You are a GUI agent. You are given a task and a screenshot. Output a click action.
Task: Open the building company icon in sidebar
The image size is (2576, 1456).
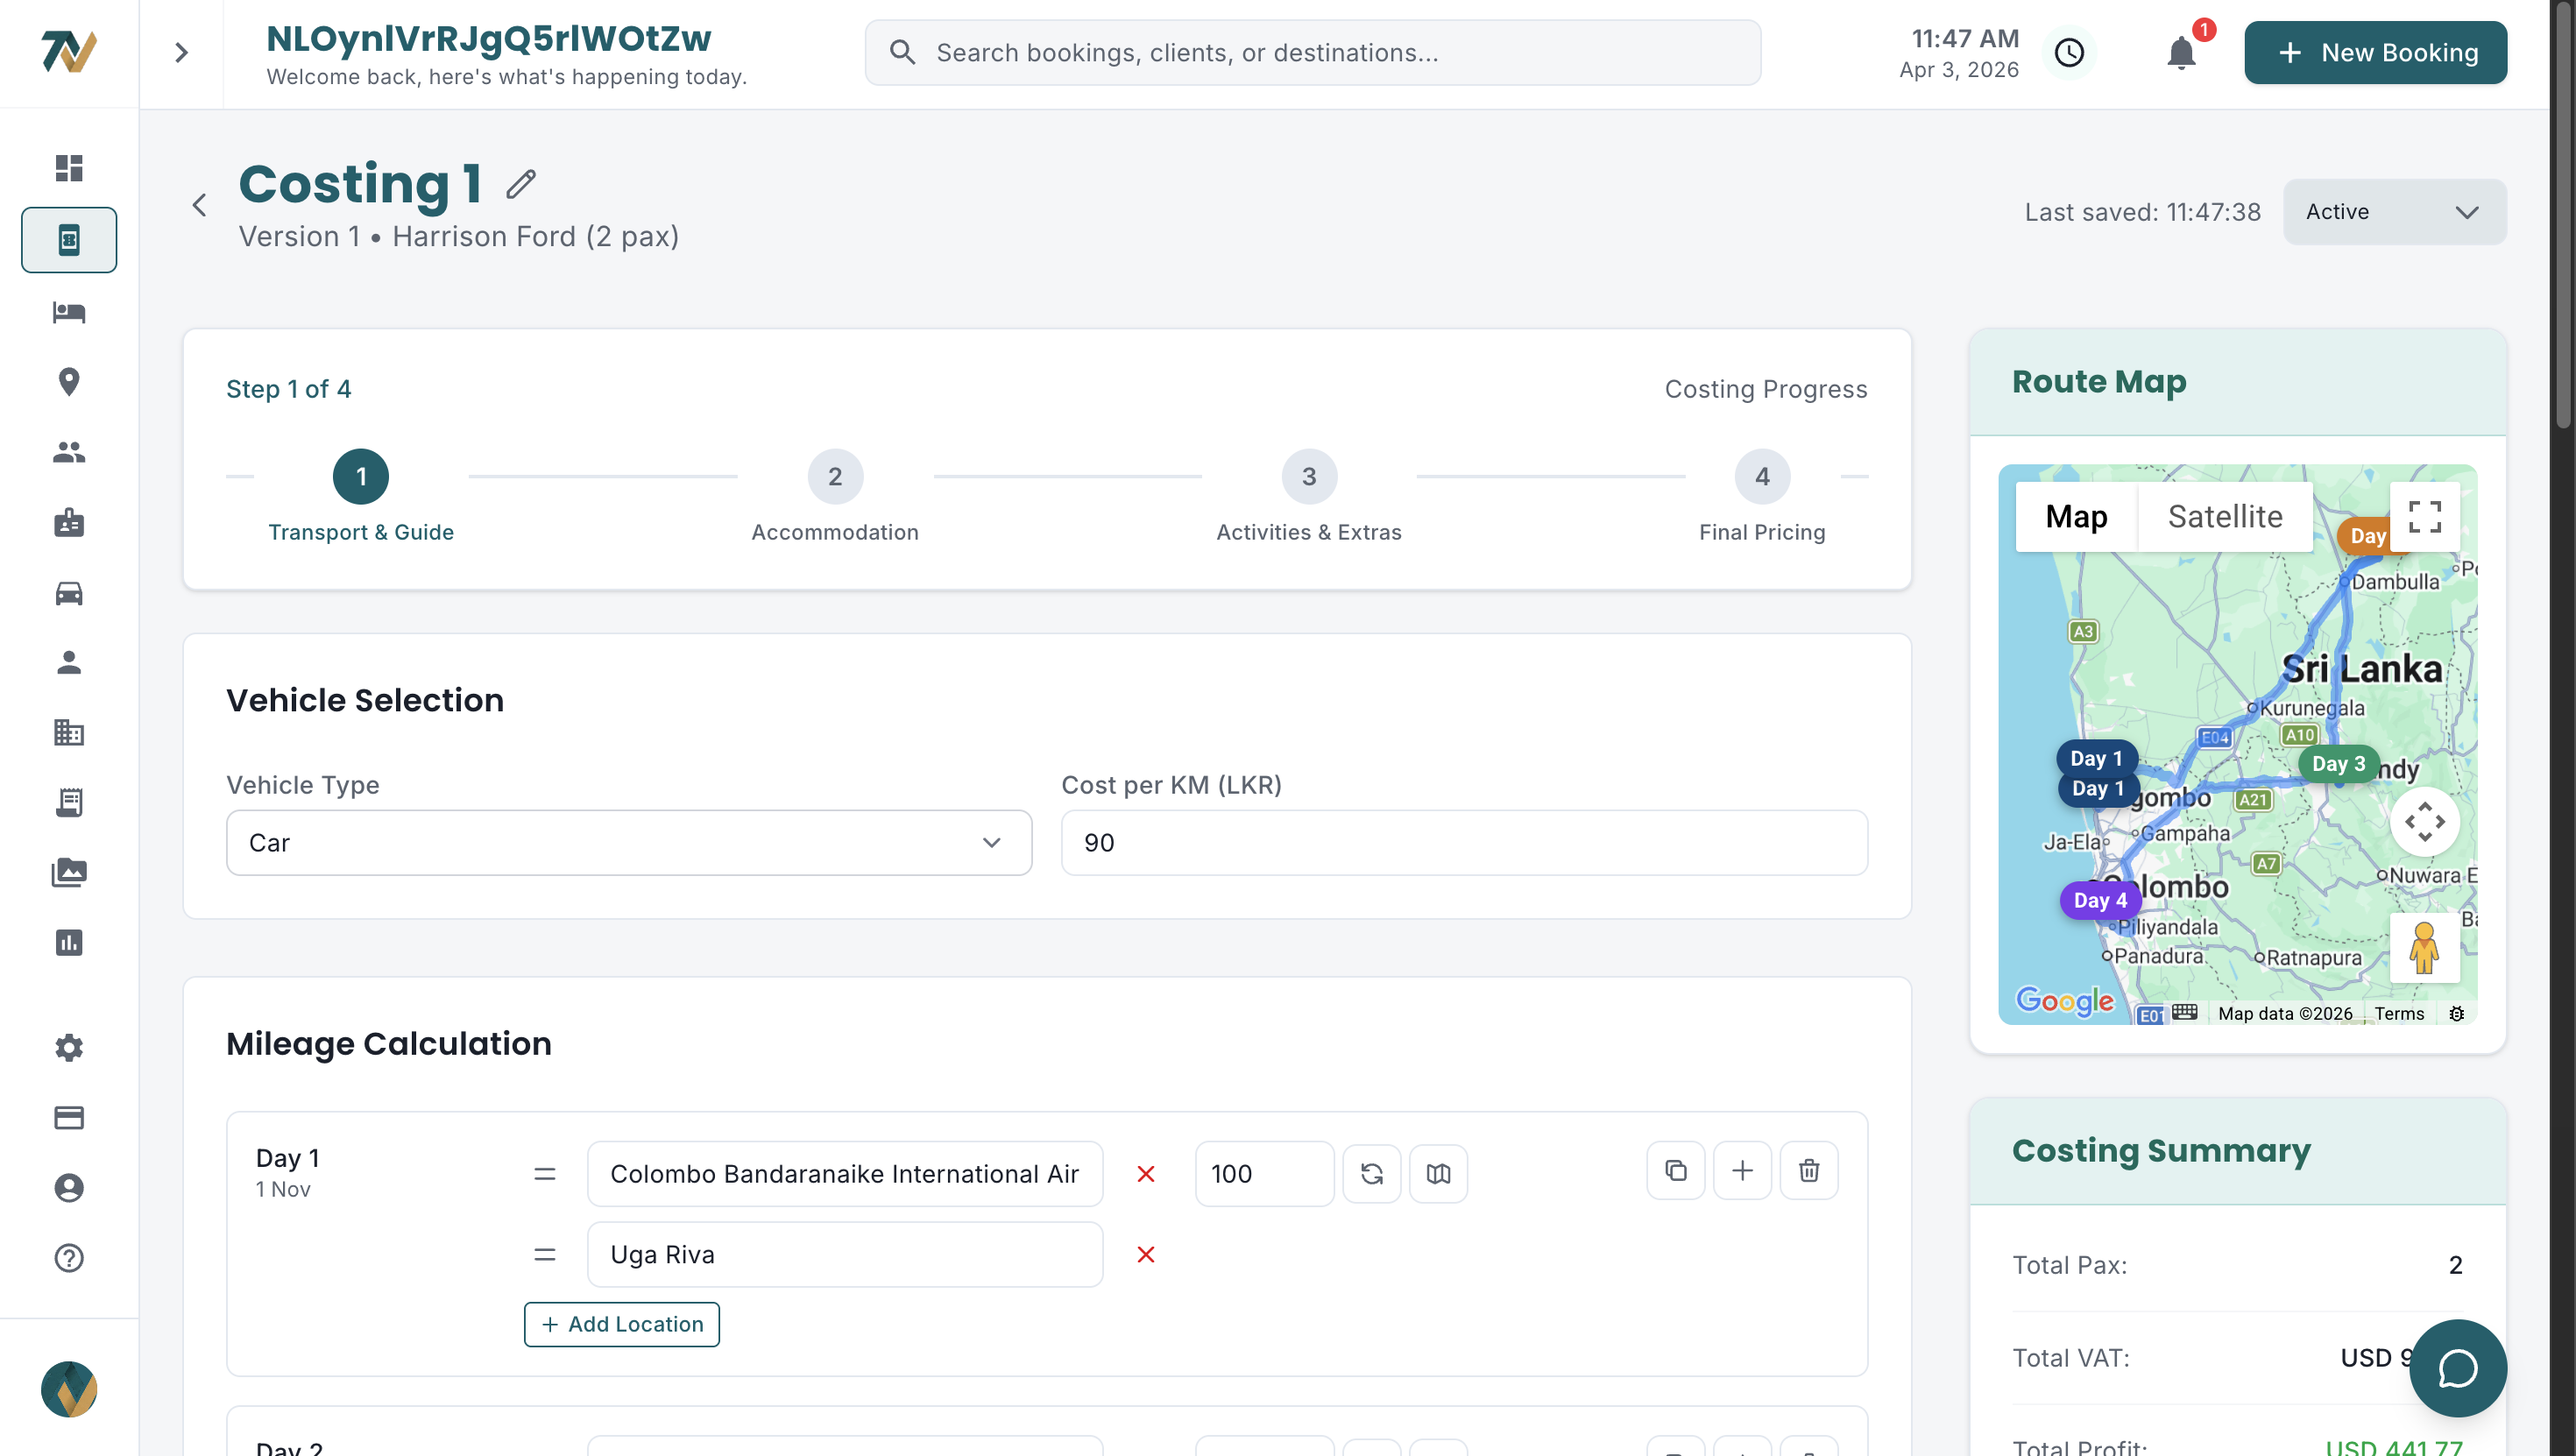69,732
